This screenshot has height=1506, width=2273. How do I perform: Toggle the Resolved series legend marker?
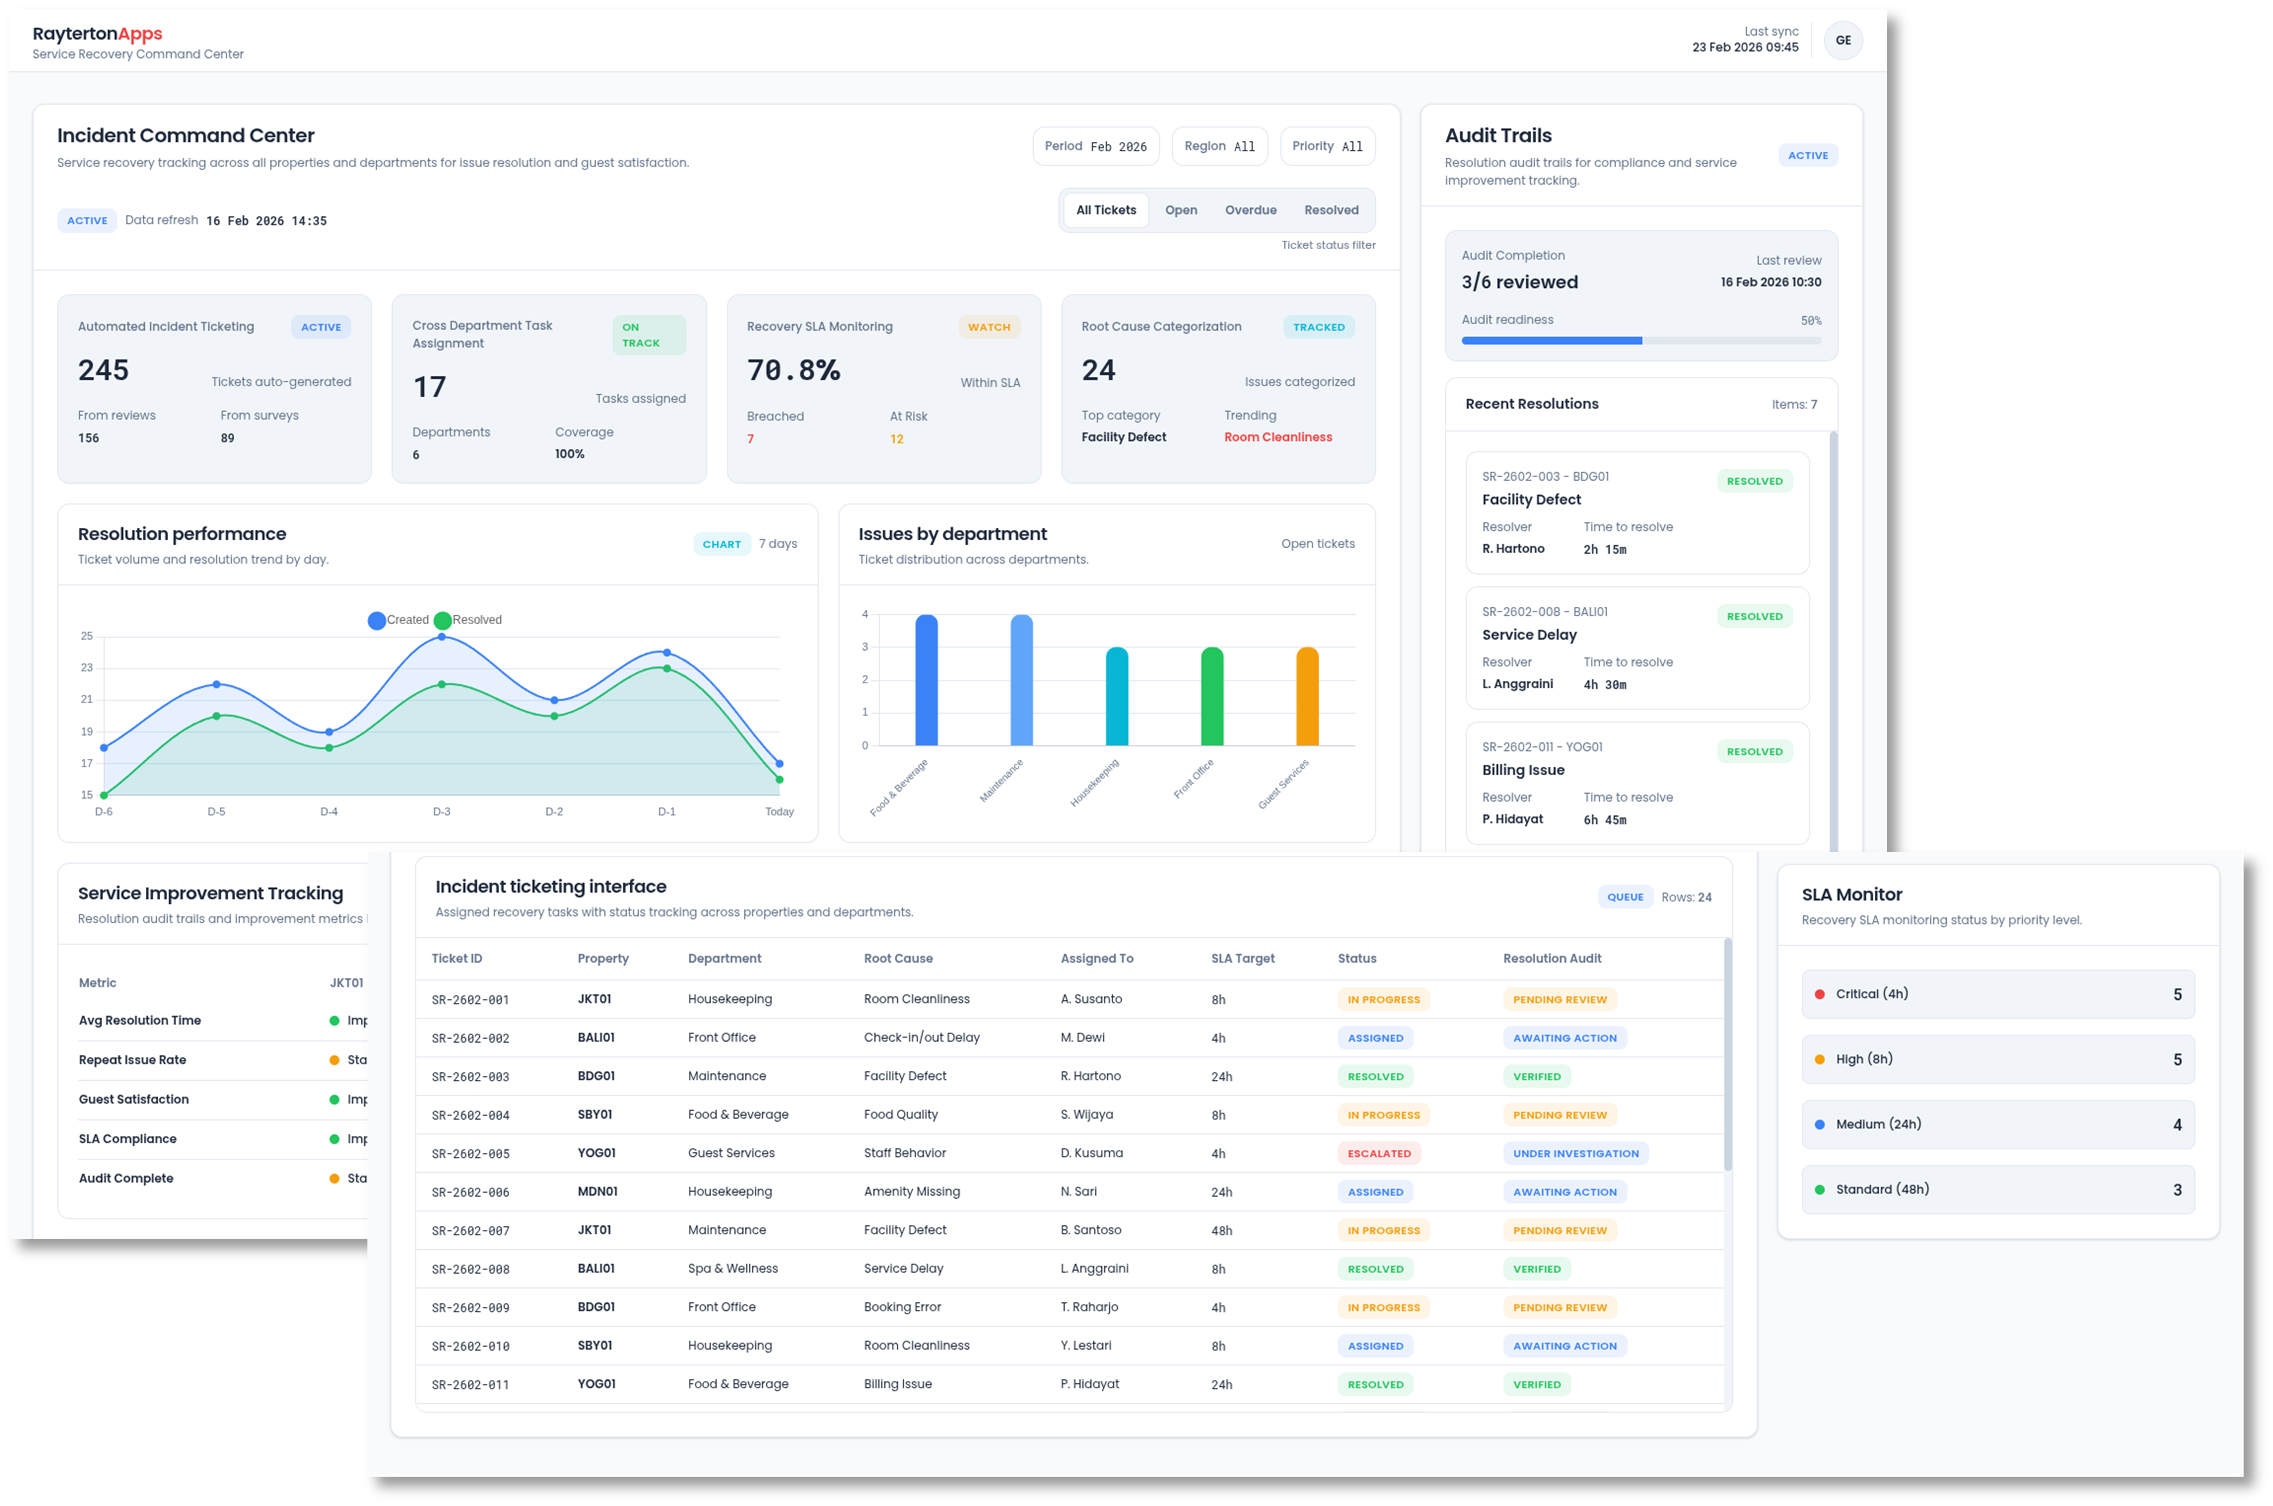click(x=443, y=620)
